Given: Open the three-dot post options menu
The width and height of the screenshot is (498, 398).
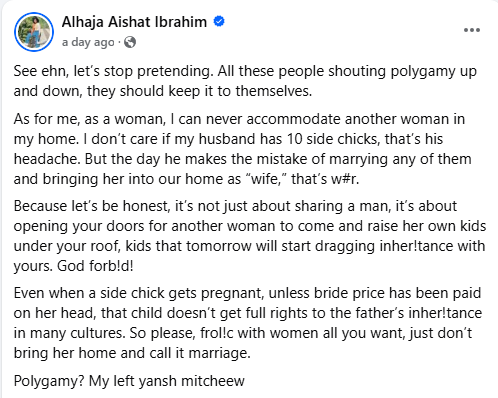Looking at the screenshot, I should click(x=472, y=30).
